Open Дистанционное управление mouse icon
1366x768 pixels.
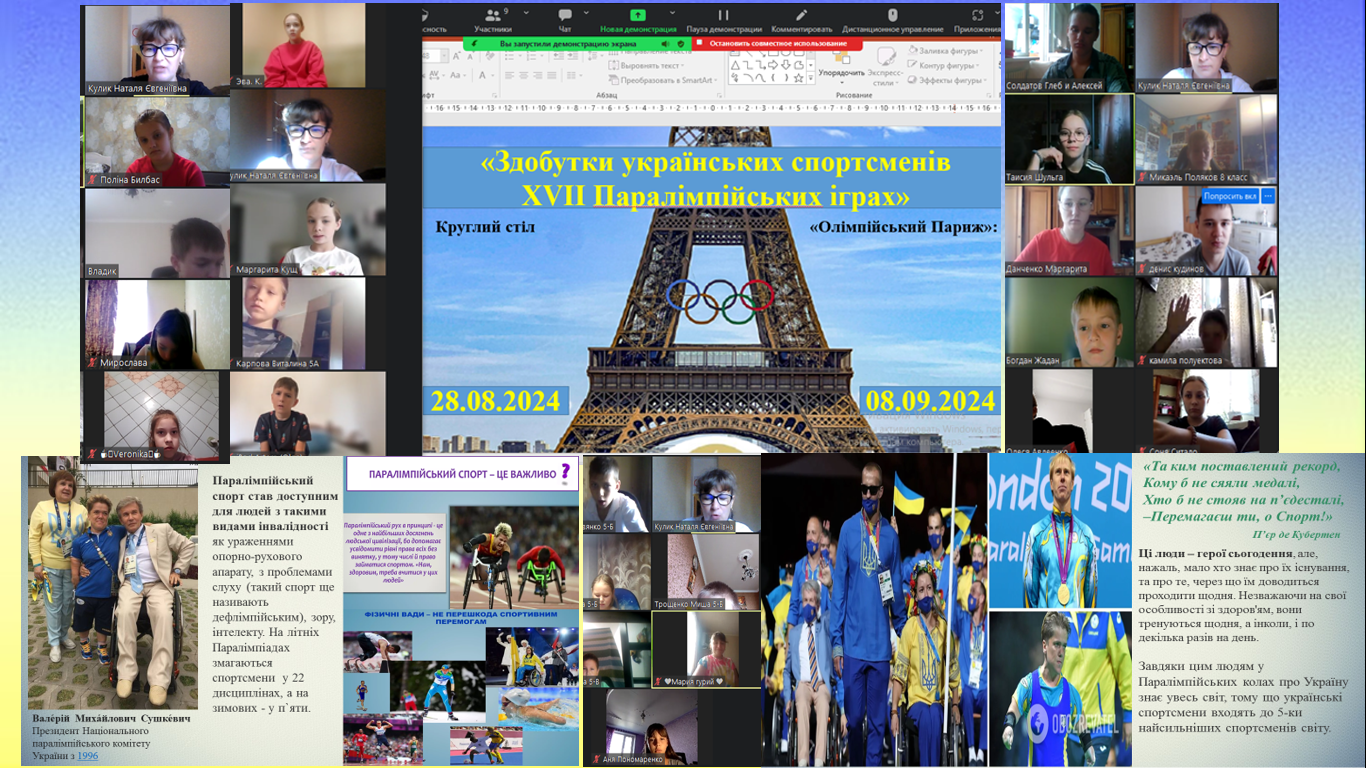pyautogui.click(x=892, y=16)
